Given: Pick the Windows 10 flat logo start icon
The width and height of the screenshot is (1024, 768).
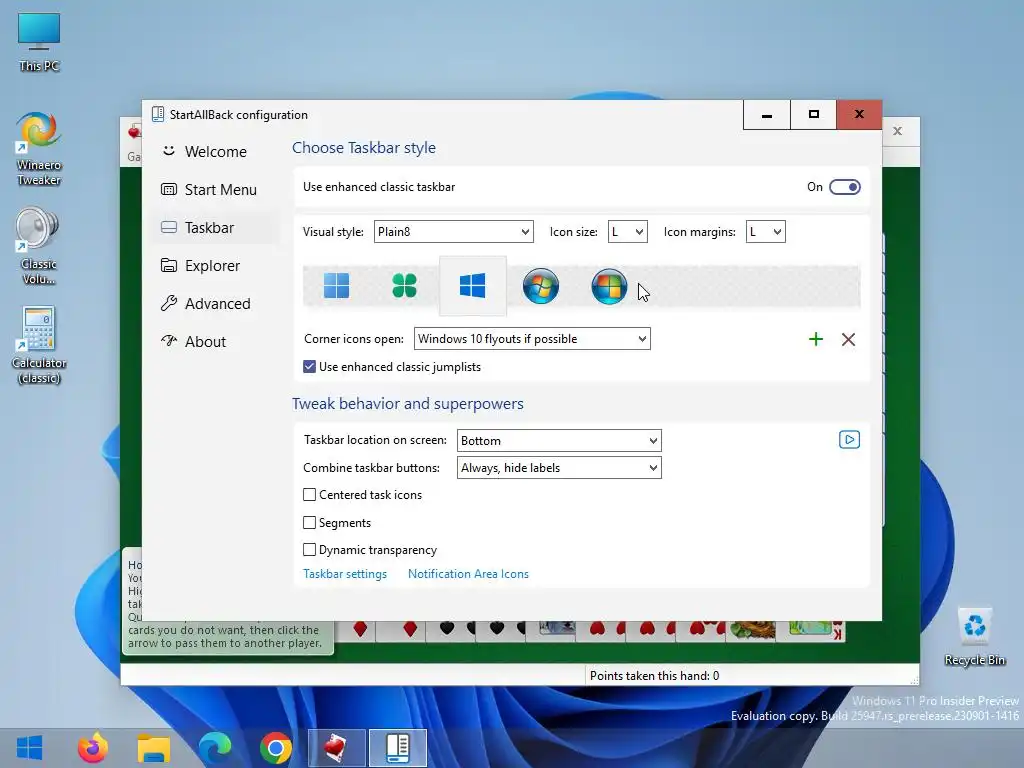Looking at the screenshot, I should [472, 285].
